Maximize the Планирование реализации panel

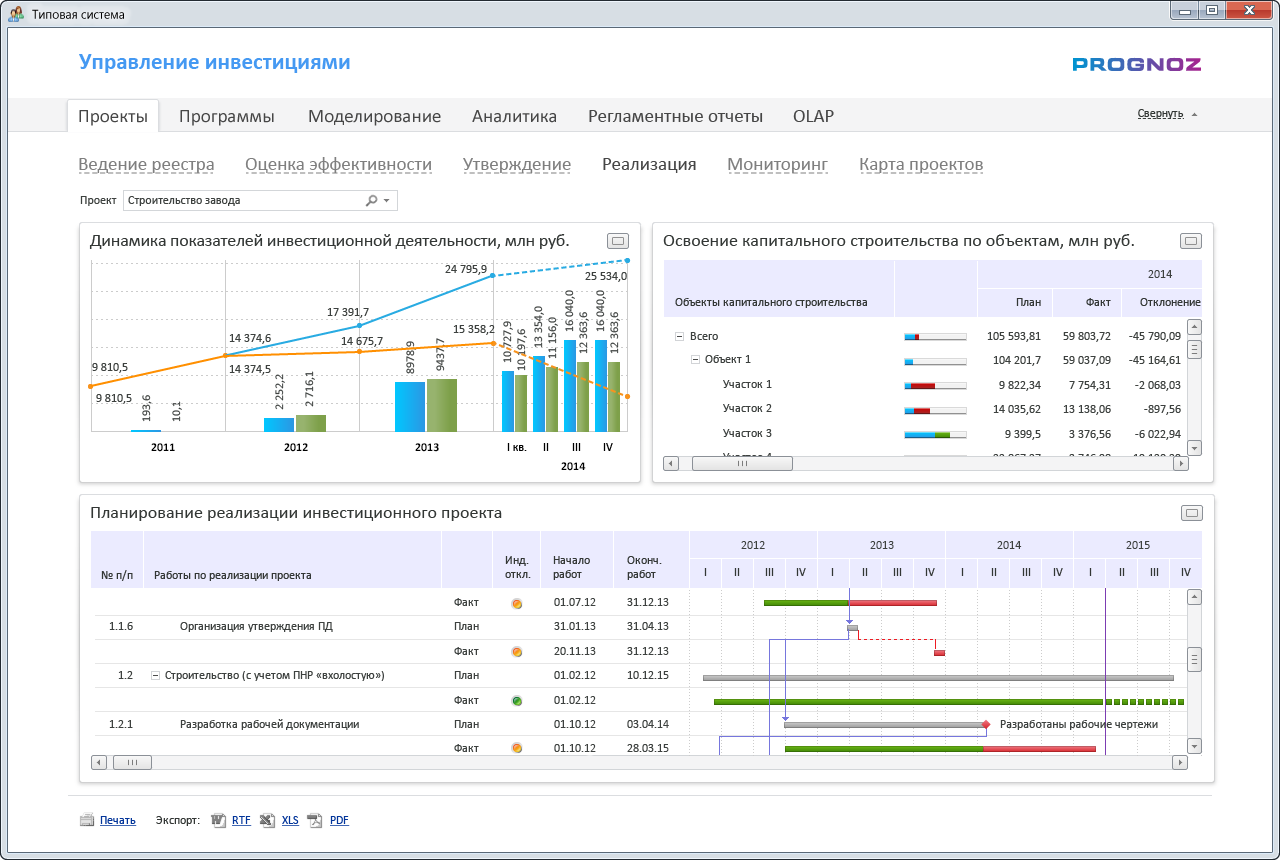click(1191, 513)
